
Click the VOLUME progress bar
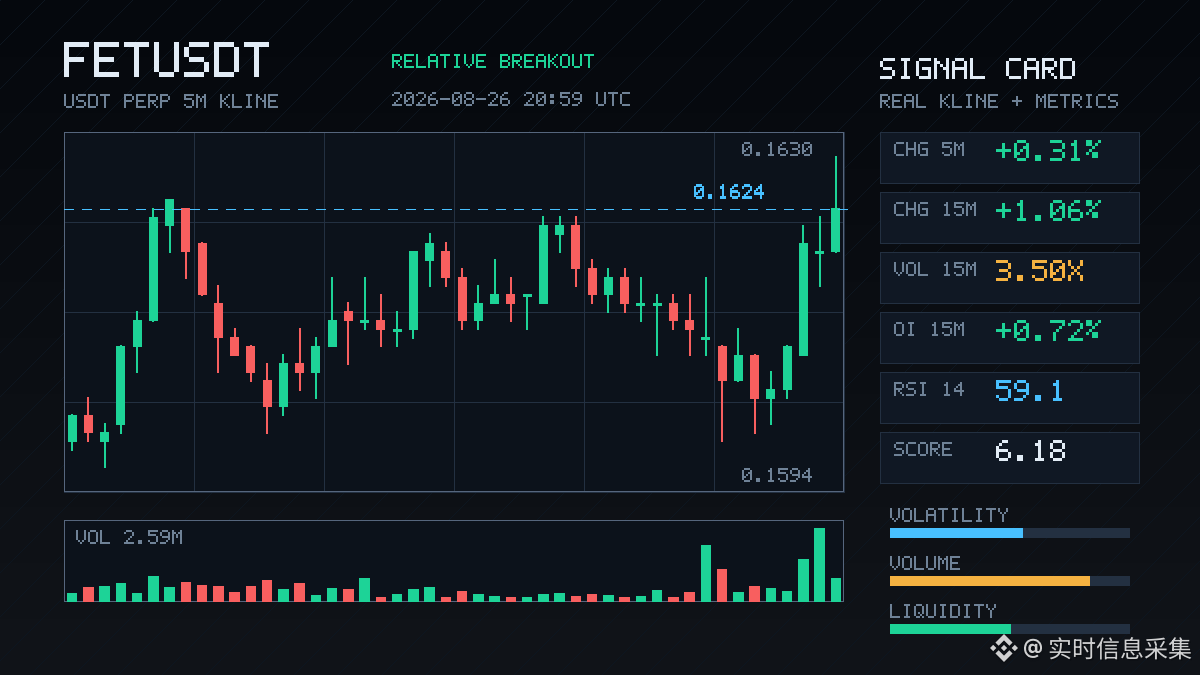tap(1009, 581)
